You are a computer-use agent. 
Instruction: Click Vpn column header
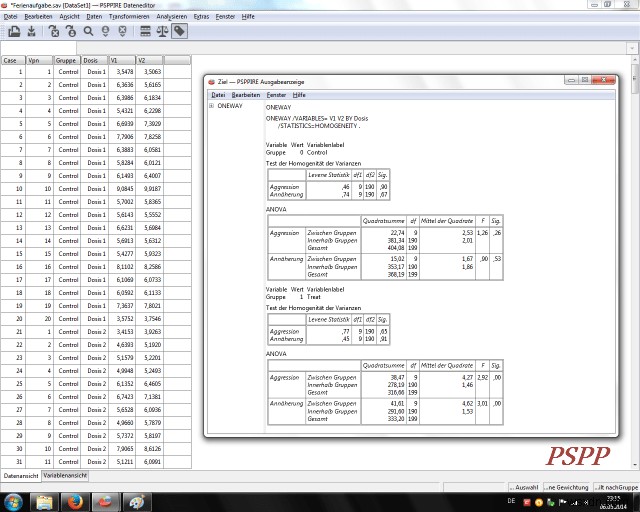[40, 60]
